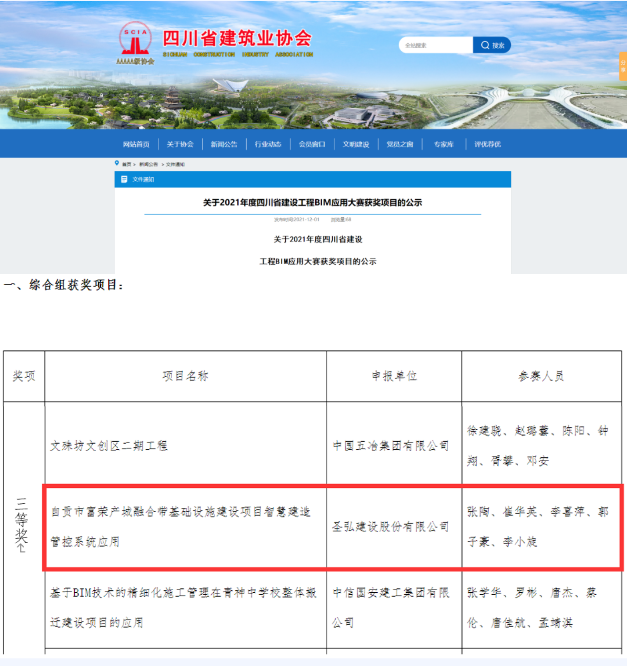This screenshot has width=627, height=666.
Task: Click the 首页 breadcrumb link
Action: [127, 163]
